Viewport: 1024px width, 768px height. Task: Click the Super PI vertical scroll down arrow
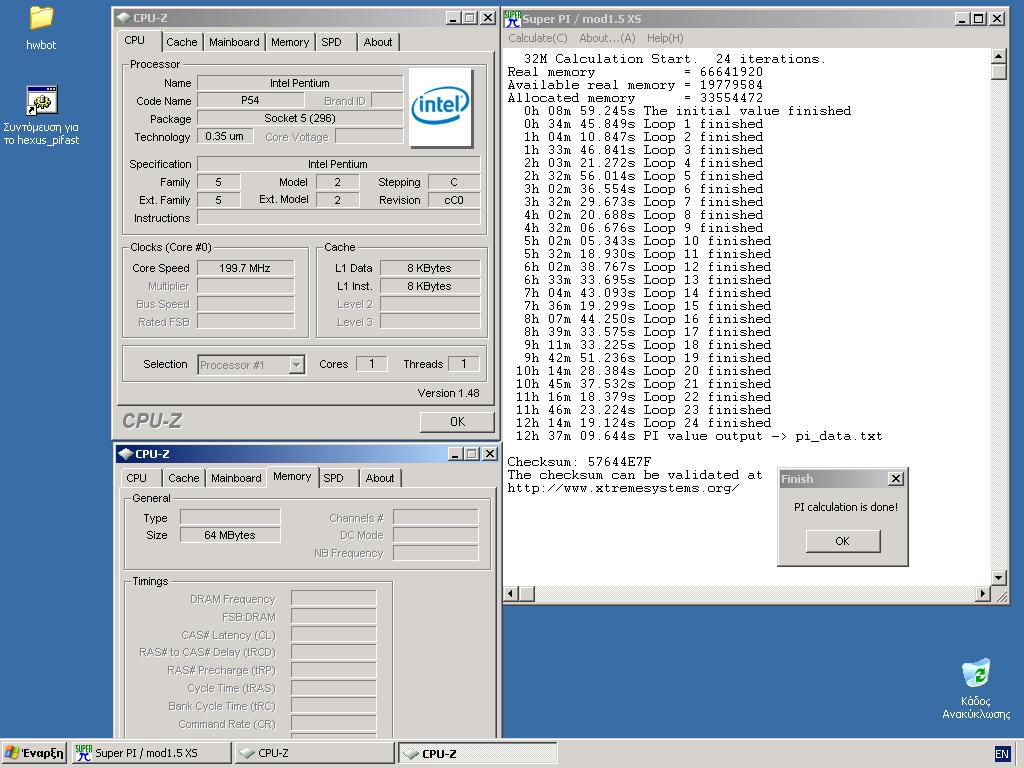tap(999, 577)
